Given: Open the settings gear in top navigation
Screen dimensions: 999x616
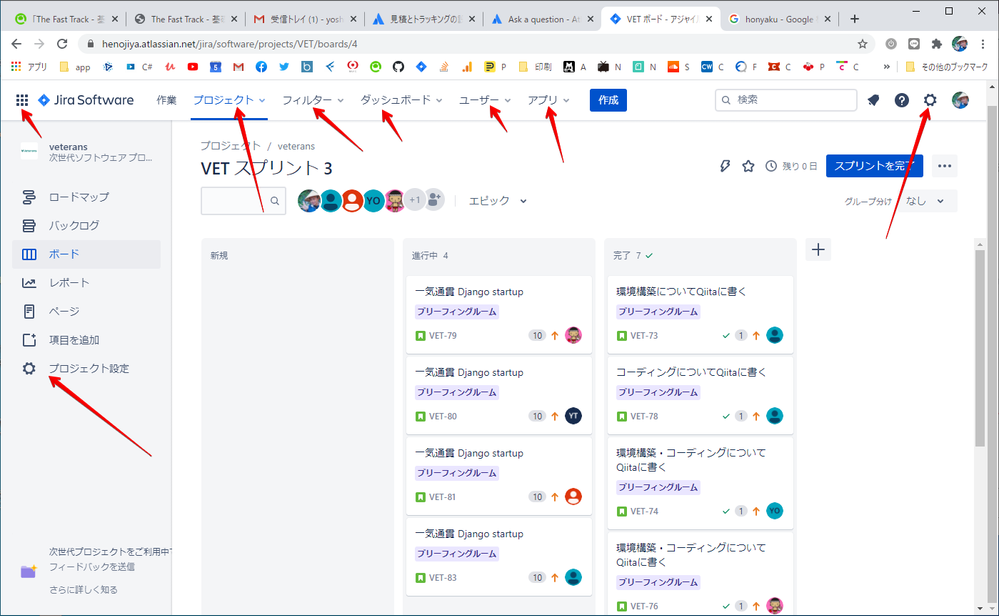Looking at the screenshot, I should [x=930, y=99].
